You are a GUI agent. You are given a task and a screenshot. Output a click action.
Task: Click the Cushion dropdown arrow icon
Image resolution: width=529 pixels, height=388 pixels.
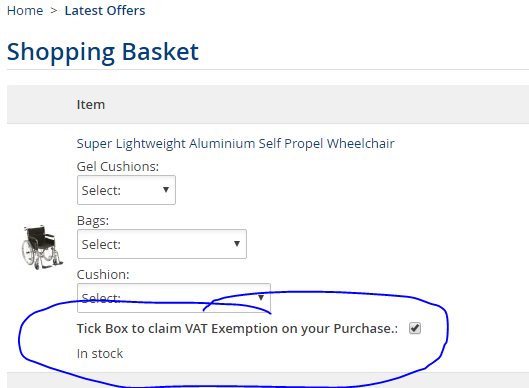(261, 298)
